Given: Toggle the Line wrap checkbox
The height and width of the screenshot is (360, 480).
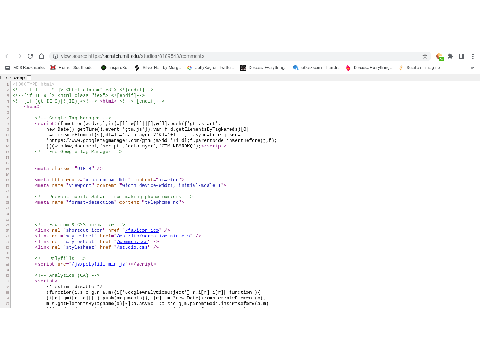Looking at the screenshot, I should pyautogui.click(x=29, y=77).
